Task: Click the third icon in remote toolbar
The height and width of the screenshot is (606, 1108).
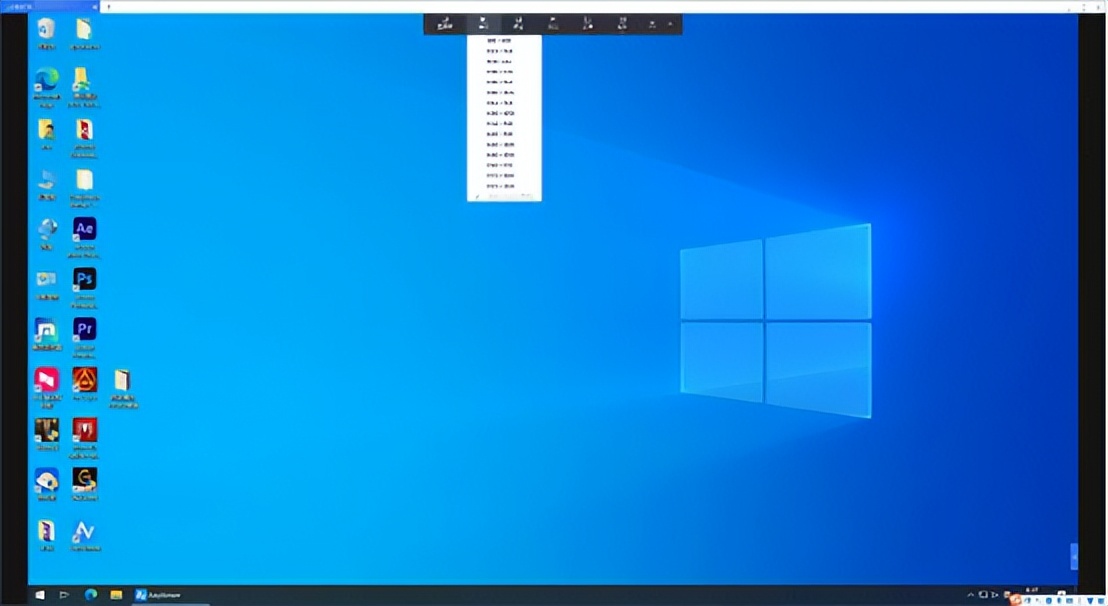Action: [517, 23]
